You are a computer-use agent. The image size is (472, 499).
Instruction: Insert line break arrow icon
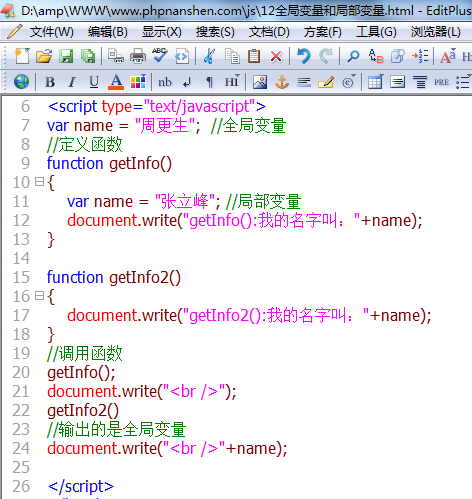coord(187,82)
